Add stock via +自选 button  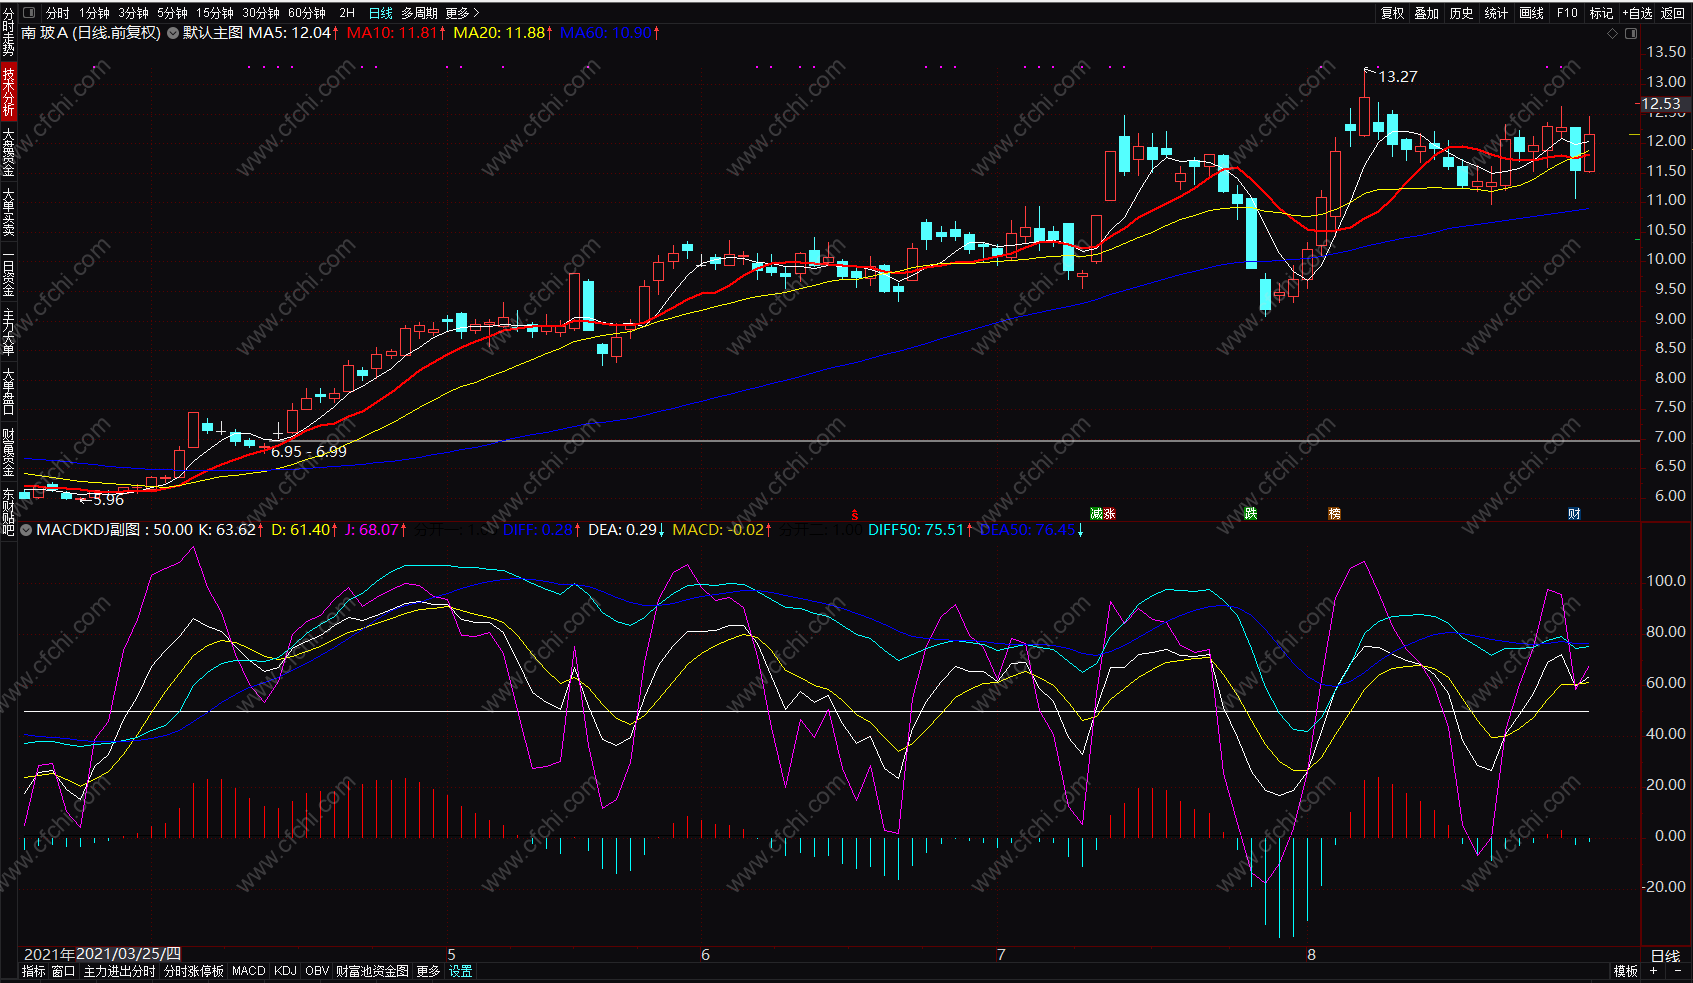coord(1638,13)
